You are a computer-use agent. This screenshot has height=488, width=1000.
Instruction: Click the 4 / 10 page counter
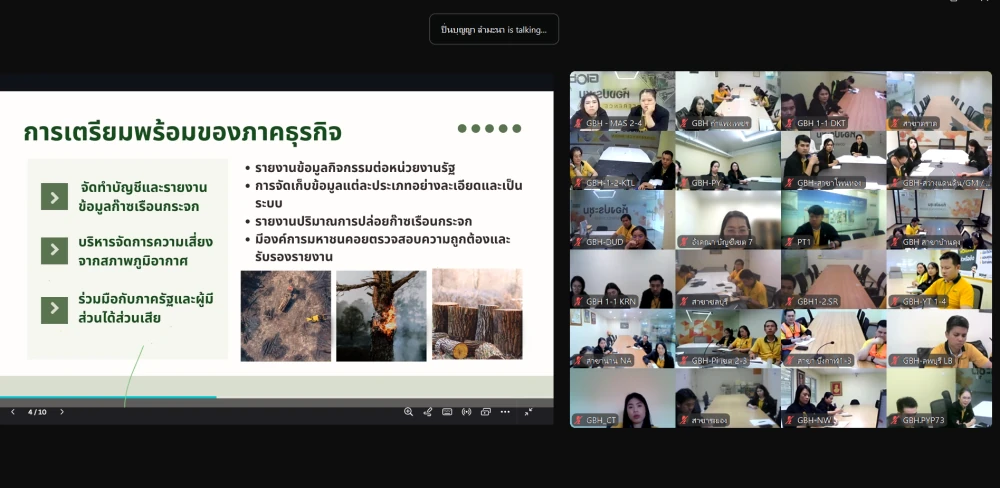[x=37, y=412]
